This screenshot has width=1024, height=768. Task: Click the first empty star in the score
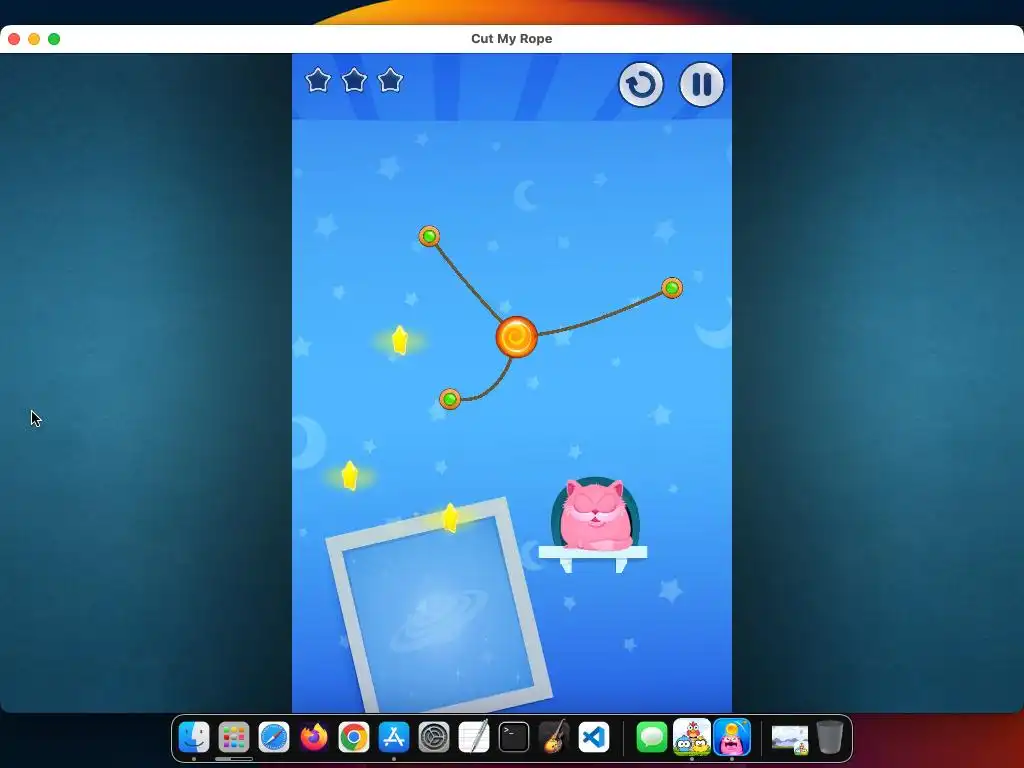click(318, 80)
